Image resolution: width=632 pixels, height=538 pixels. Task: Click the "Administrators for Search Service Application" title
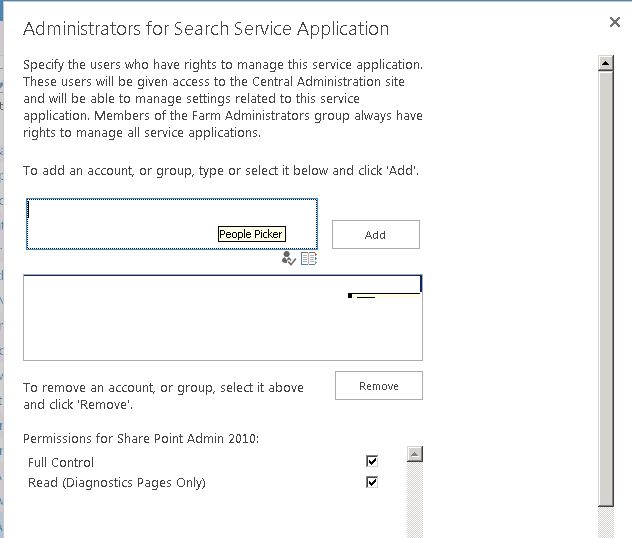tap(206, 29)
